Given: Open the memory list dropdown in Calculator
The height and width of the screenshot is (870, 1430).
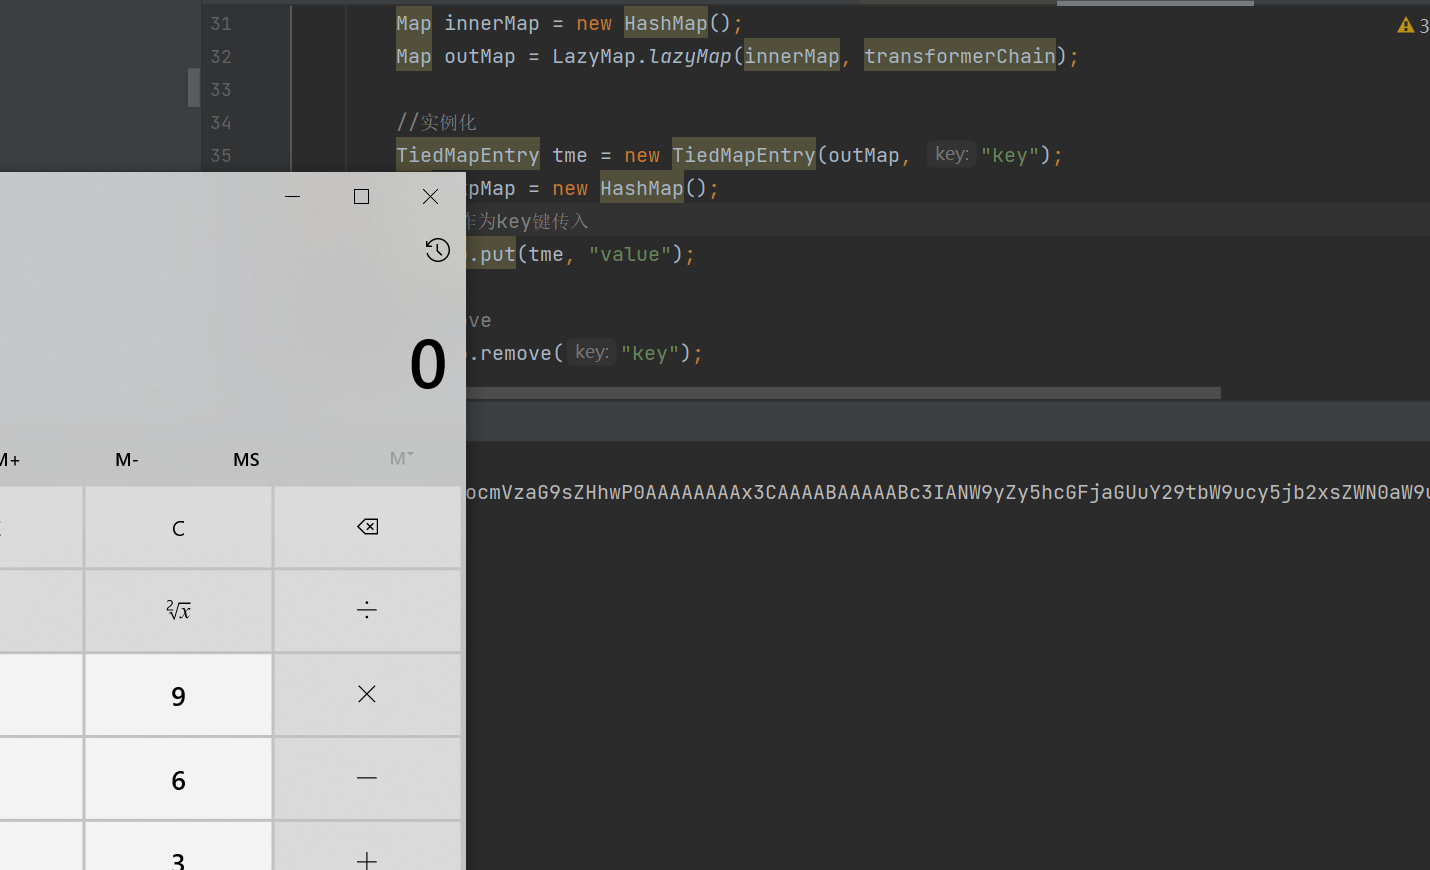Looking at the screenshot, I should [401, 458].
